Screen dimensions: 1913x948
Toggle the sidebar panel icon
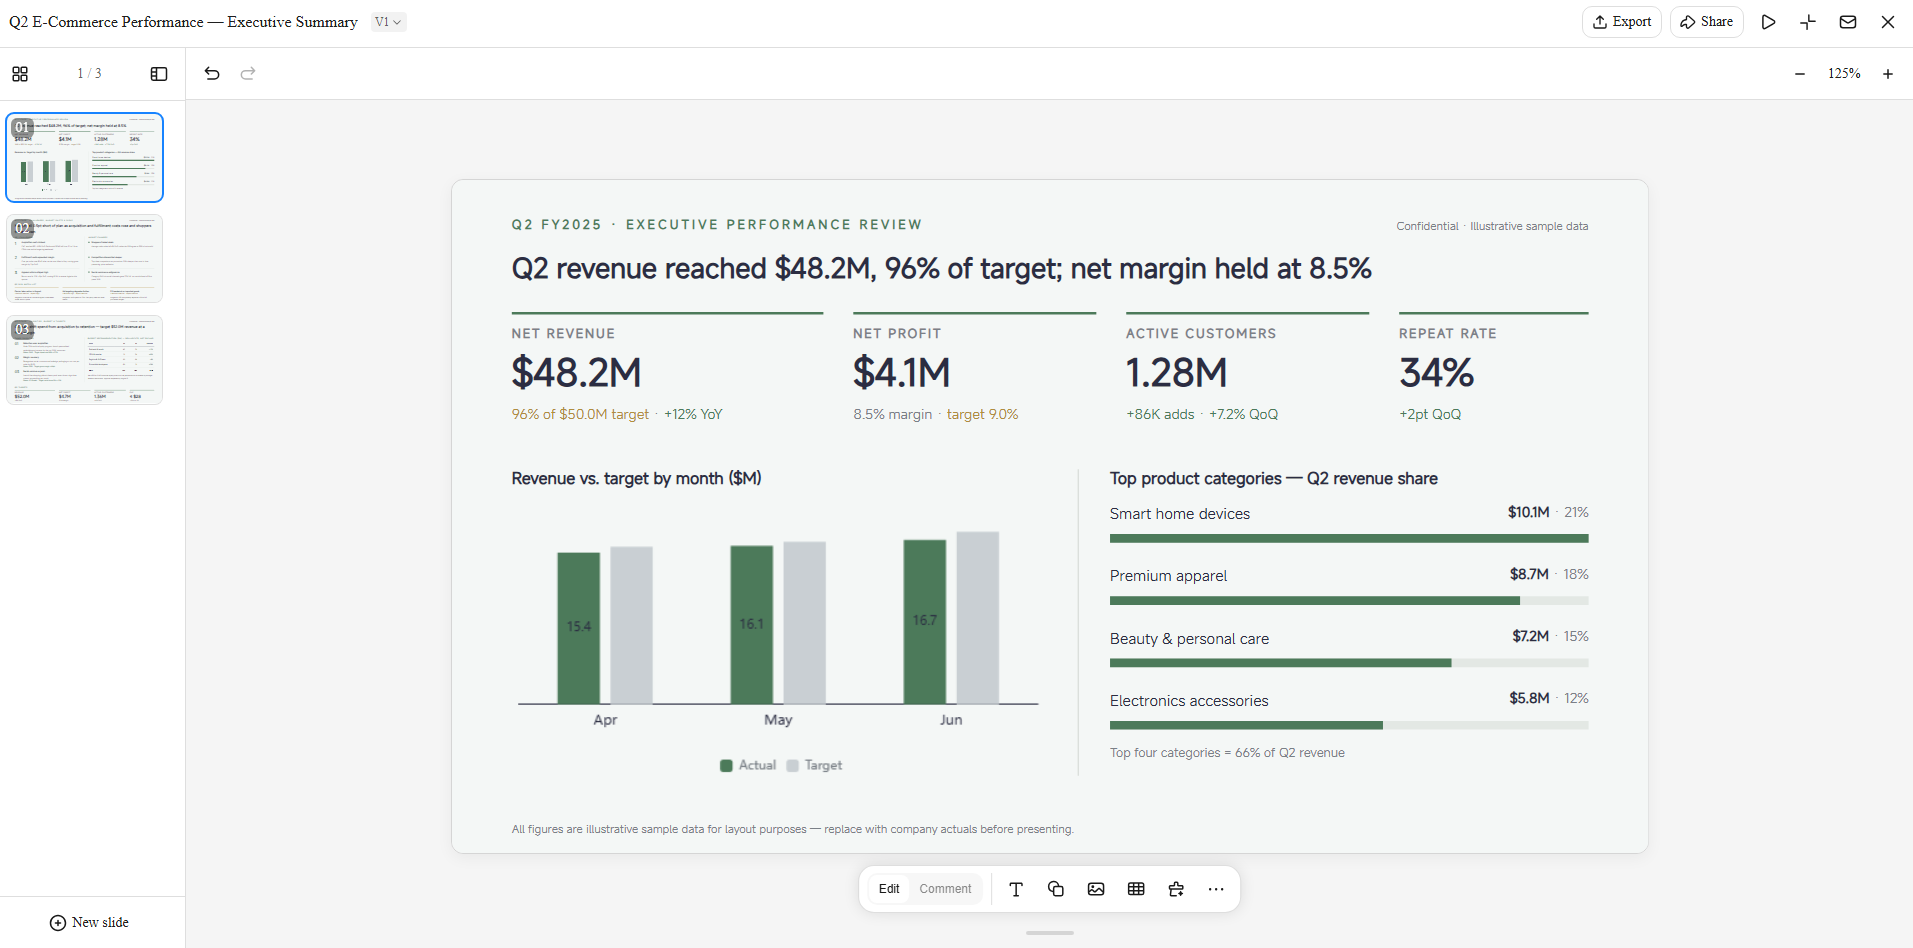[159, 74]
